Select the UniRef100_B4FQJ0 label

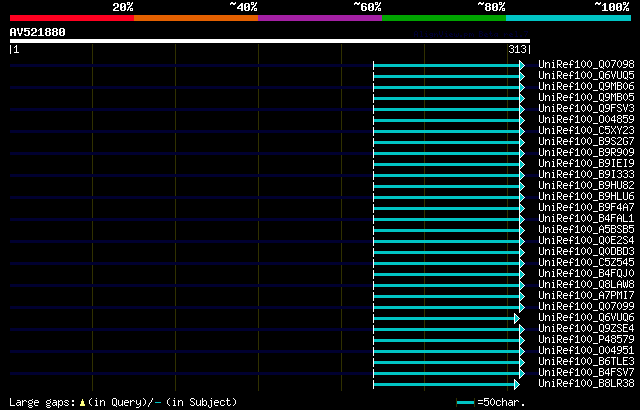(586, 274)
